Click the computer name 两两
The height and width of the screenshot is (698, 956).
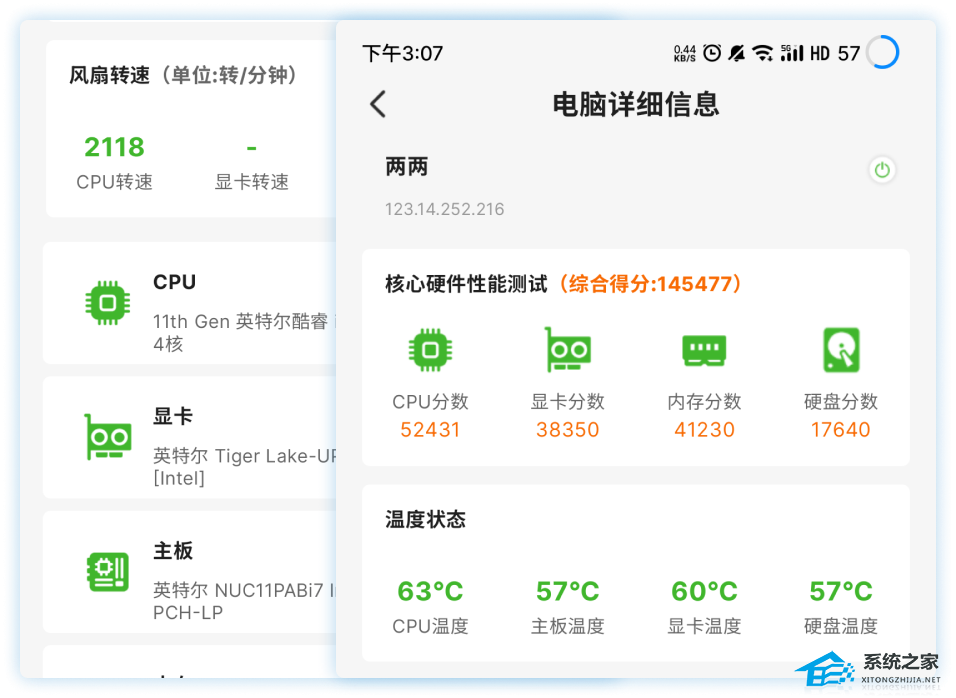pos(407,166)
